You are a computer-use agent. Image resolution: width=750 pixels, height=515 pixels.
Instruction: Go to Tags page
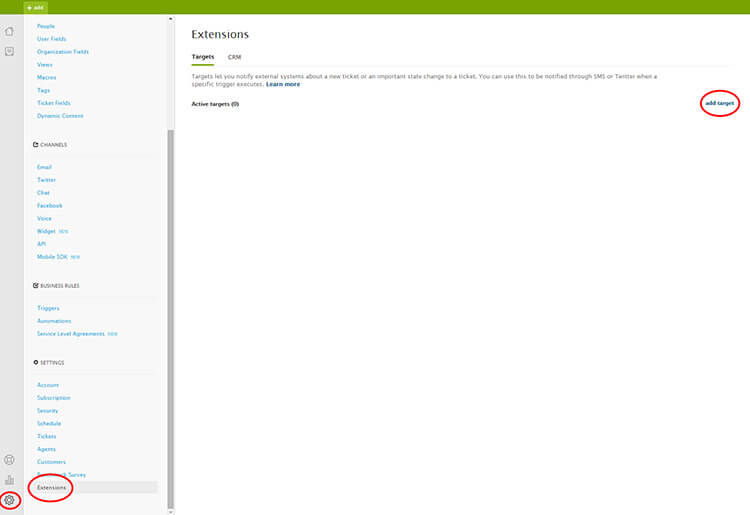pos(44,90)
